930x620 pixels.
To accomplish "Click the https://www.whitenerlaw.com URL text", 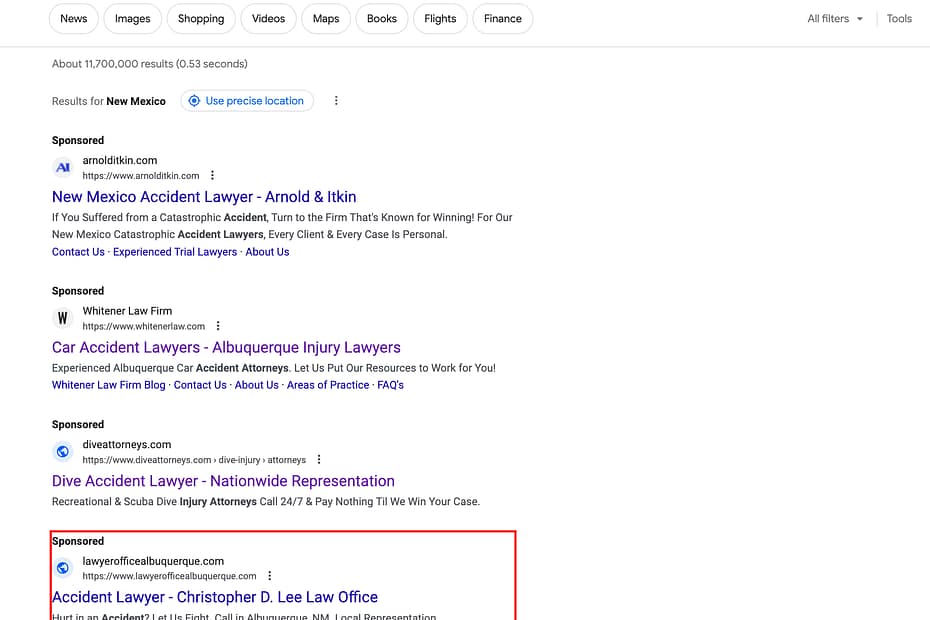I will tap(144, 326).
